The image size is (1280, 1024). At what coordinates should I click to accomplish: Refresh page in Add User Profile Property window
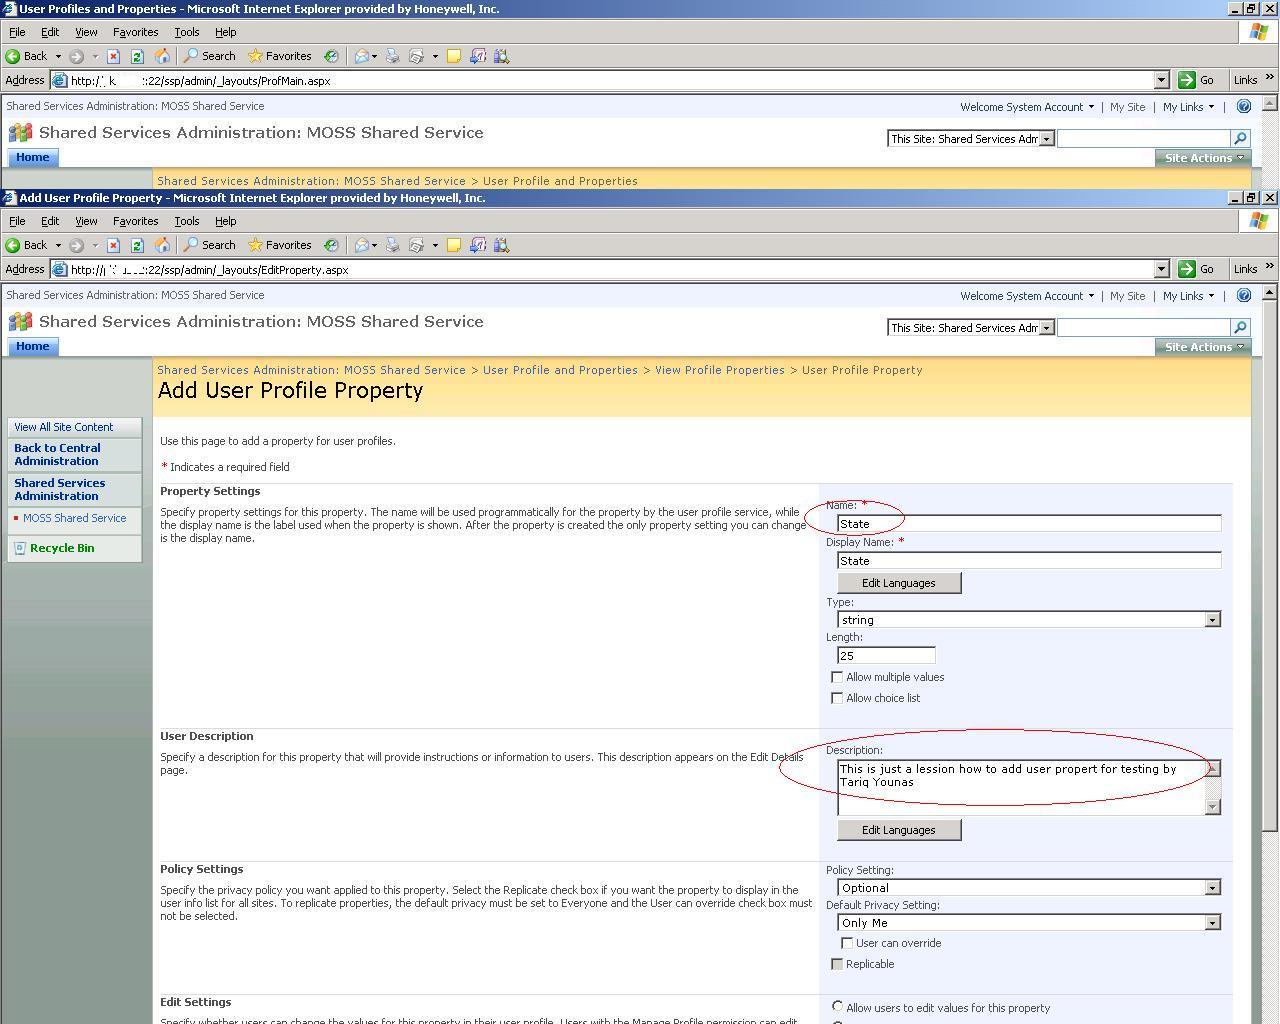137,245
